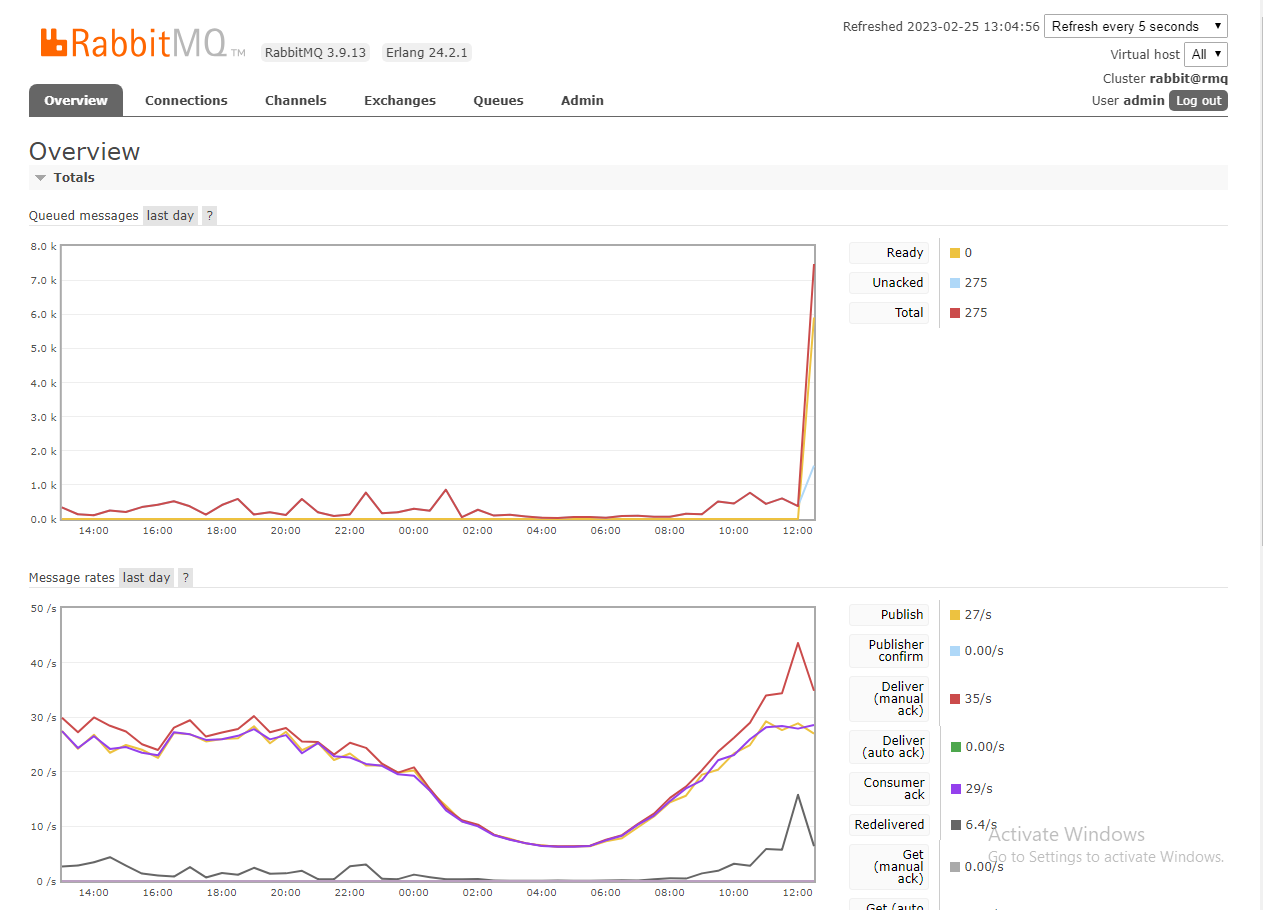Click the Deliver (auto ack) label
The width and height of the screenshot is (1263, 910).
pos(889,746)
